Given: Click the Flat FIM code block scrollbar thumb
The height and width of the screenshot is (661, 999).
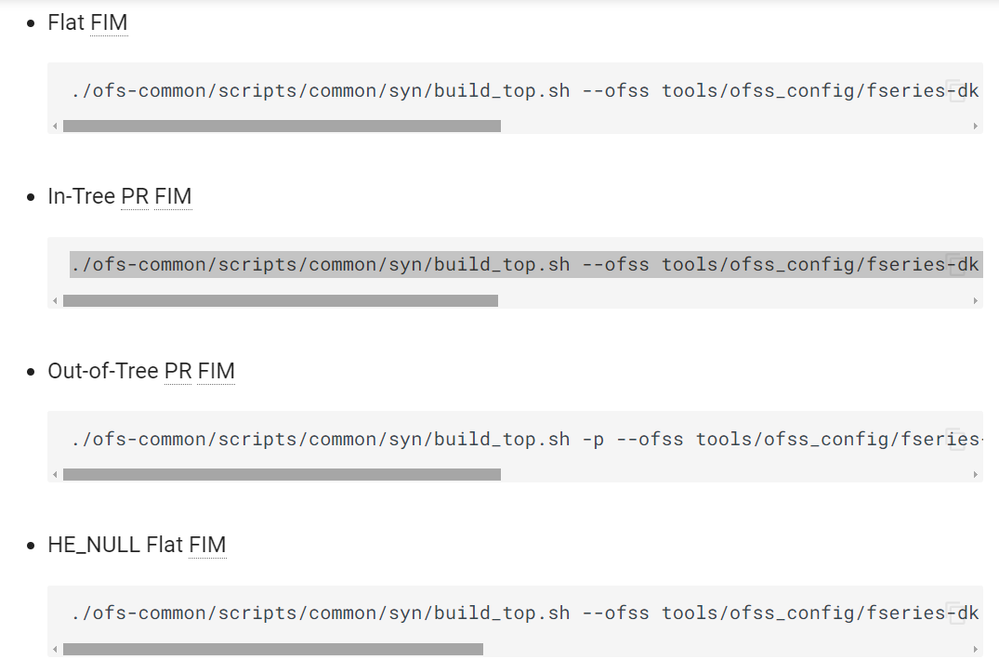Looking at the screenshot, I should pos(281,127).
